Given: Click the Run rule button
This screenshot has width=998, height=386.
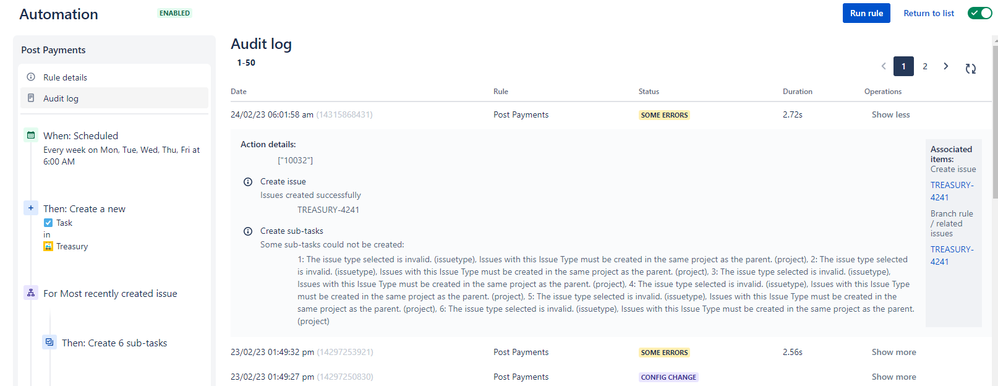Looking at the screenshot, I should click(866, 13).
